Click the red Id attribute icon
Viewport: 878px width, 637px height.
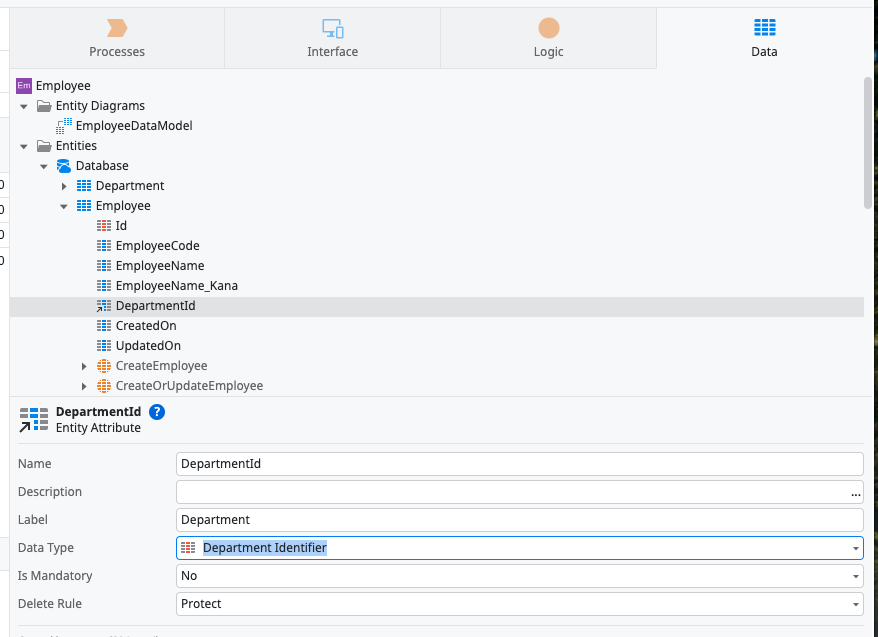click(x=104, y=226)
